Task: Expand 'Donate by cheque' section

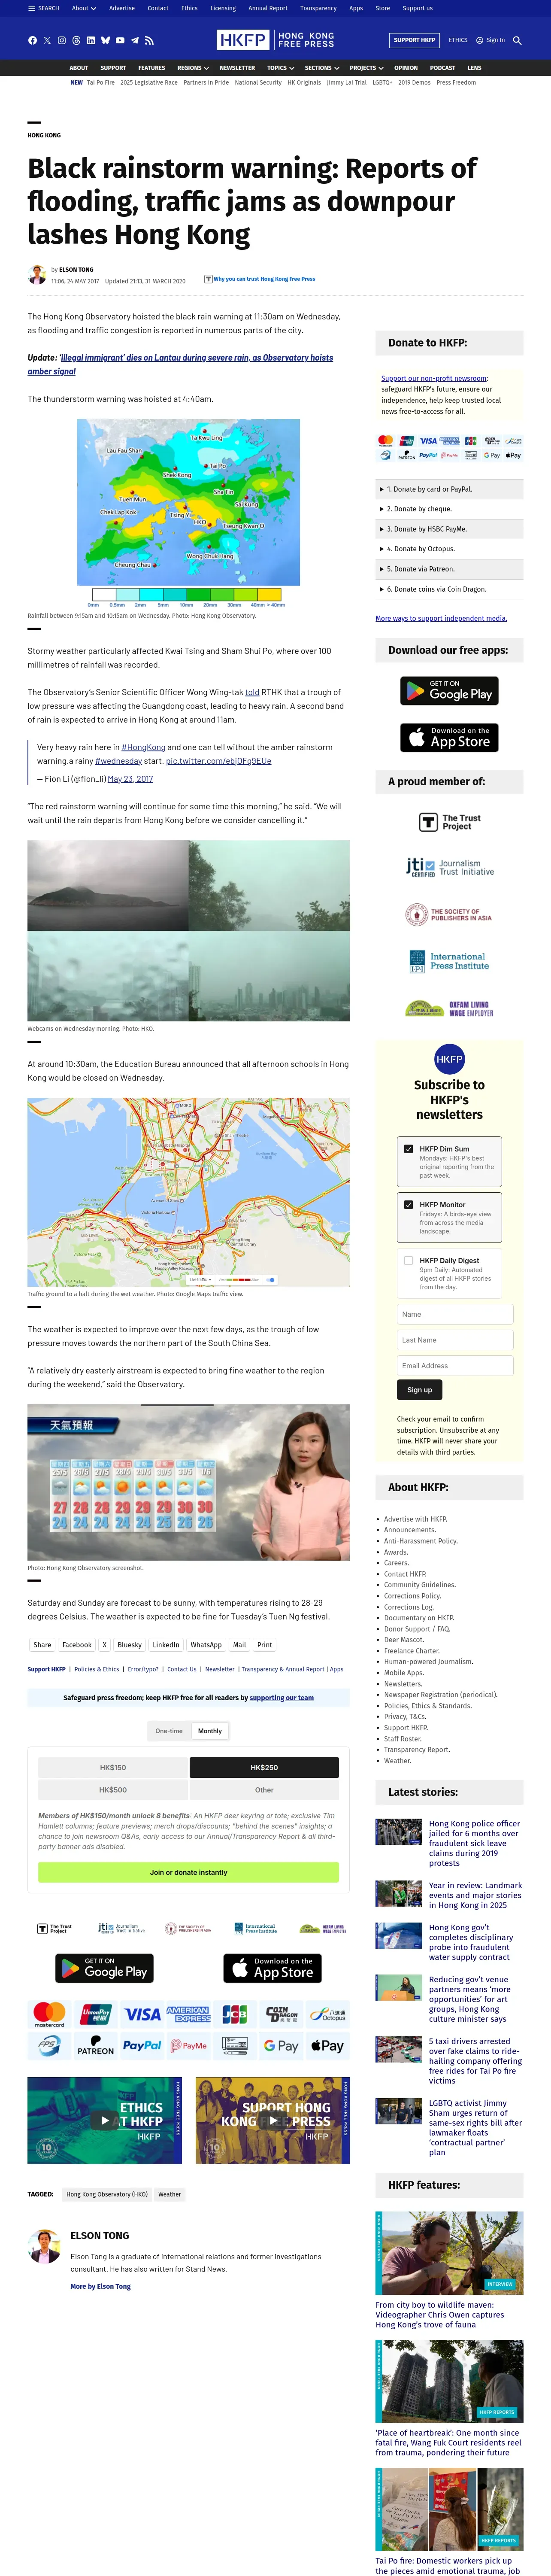Action: coord(449,509)
